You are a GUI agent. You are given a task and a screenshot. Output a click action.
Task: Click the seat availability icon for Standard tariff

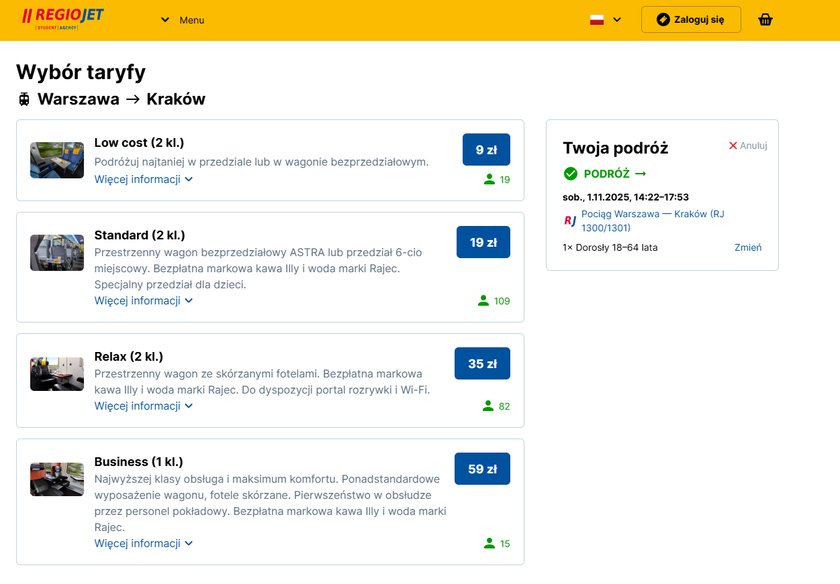coord(484,301)
